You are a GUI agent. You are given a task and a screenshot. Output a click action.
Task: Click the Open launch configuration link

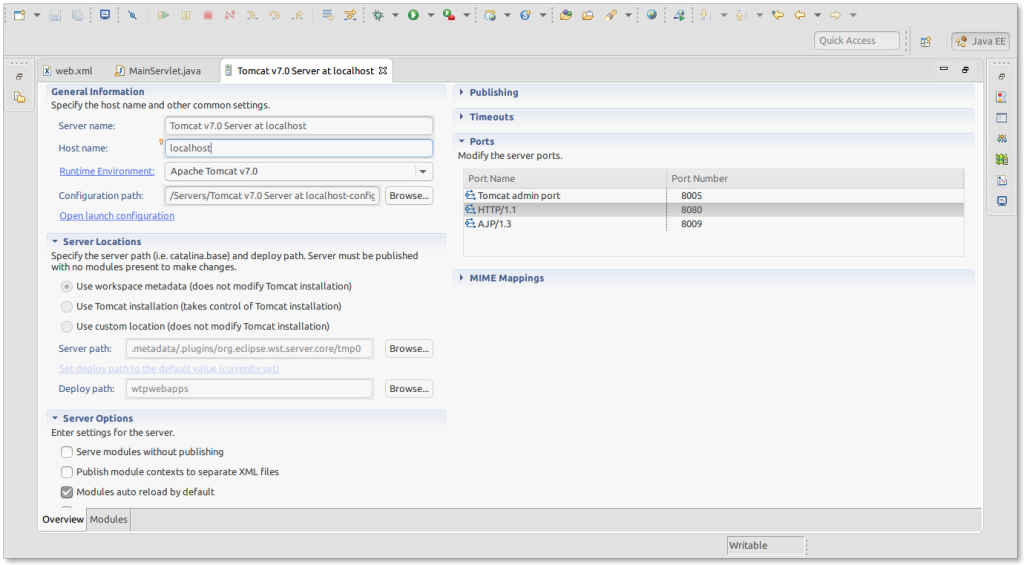point(117,216)
